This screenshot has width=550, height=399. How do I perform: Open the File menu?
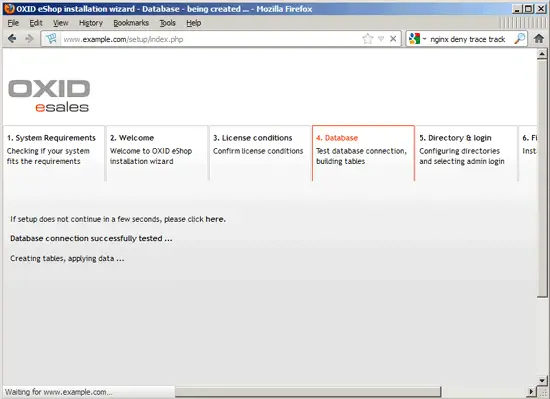click(13, 23)
